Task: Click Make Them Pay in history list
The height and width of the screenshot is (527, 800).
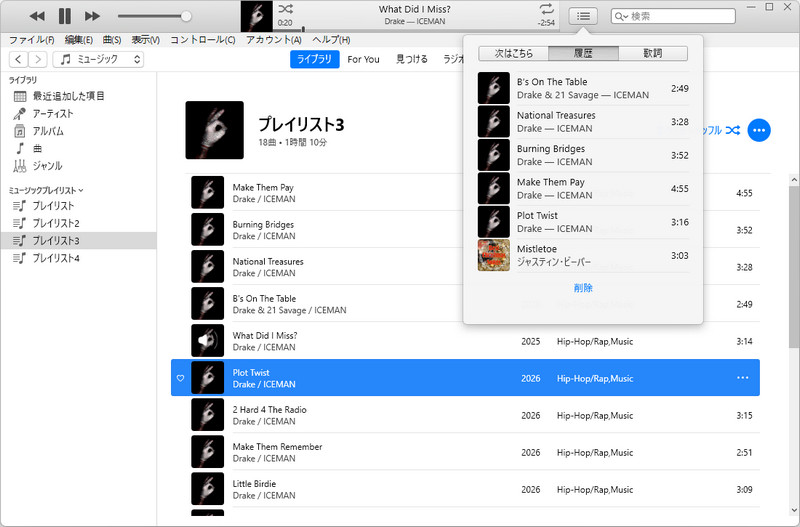Action: [x=583, y=188]
